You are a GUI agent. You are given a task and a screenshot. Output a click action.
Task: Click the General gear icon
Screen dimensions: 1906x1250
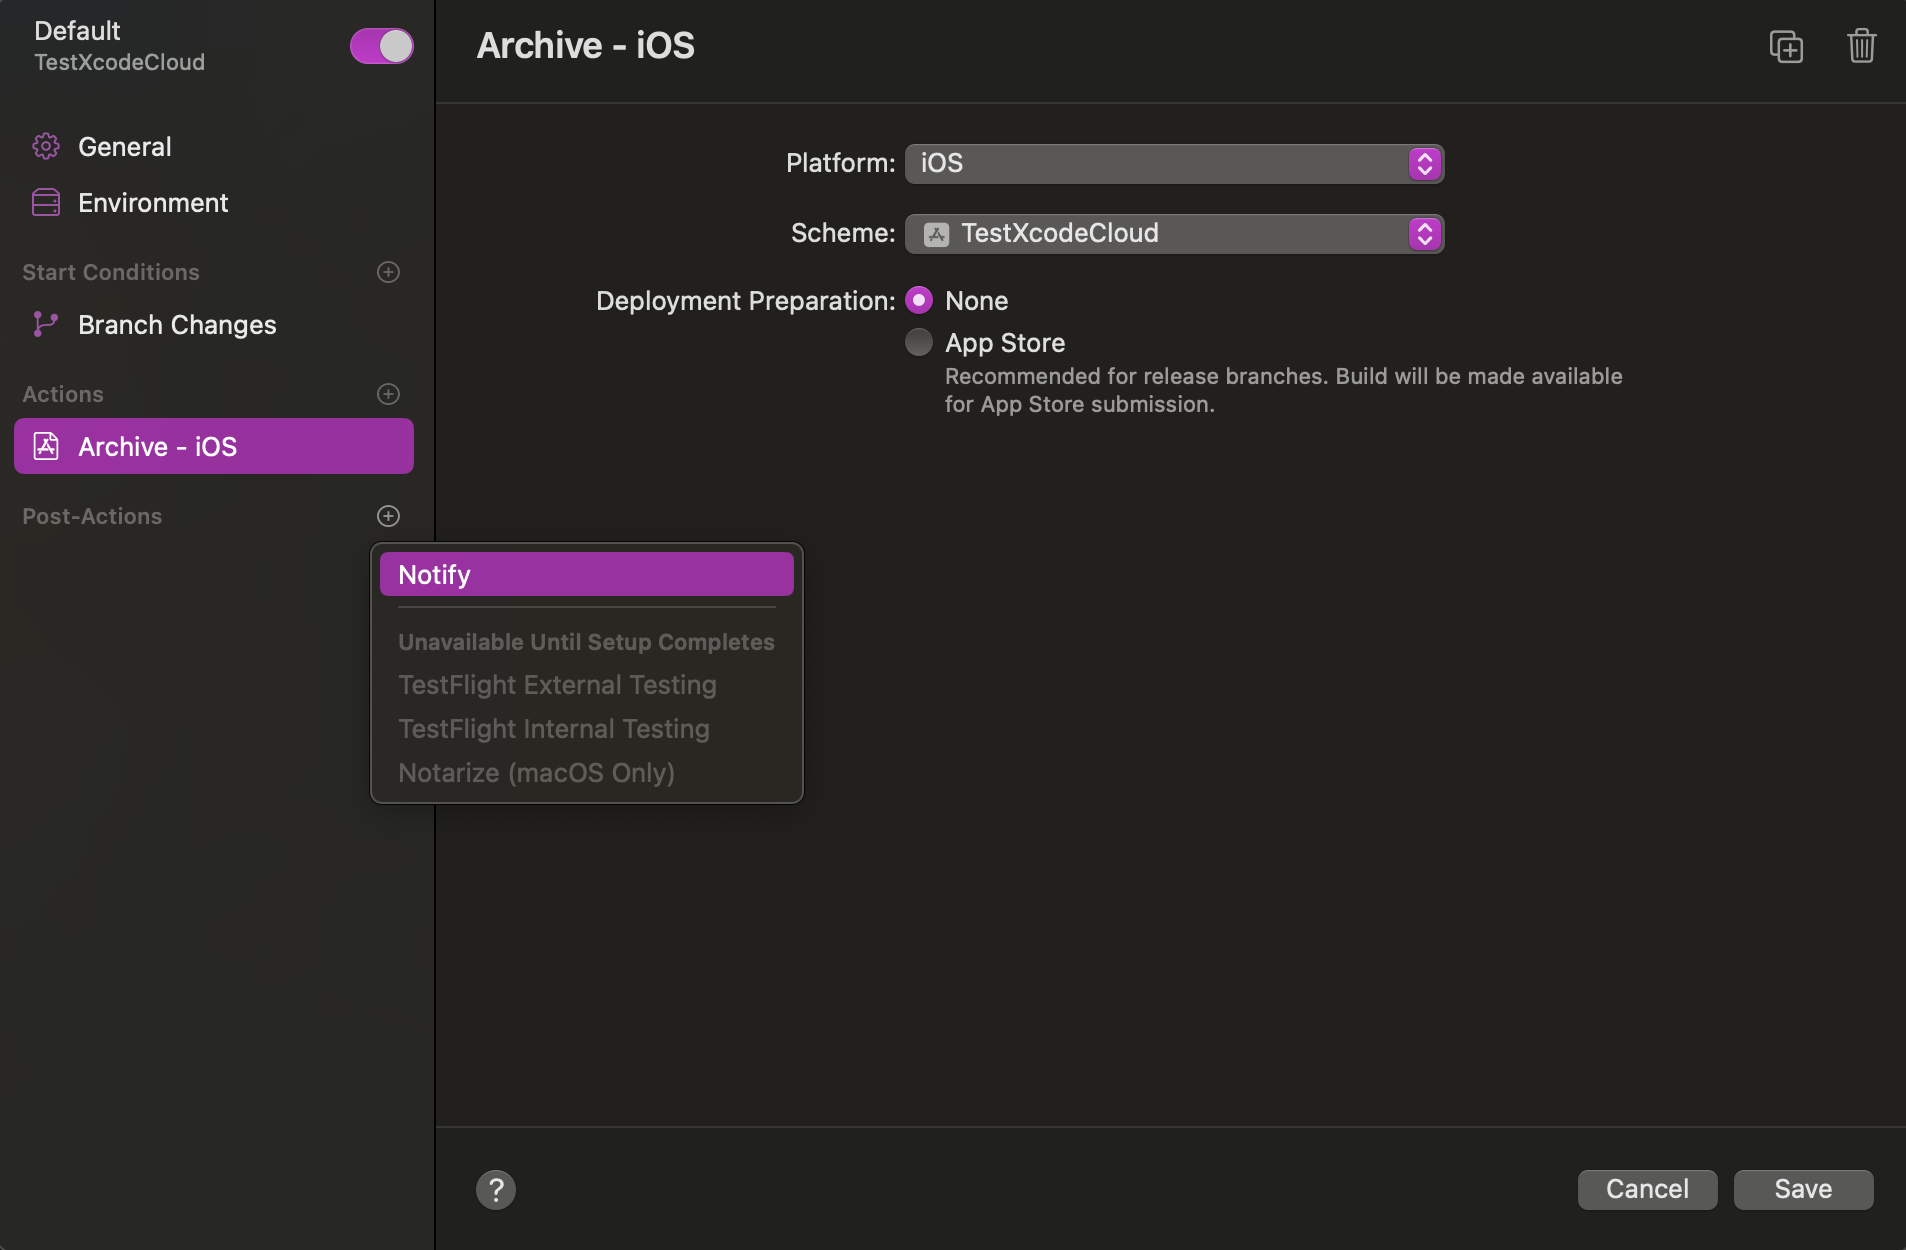[x=46, y=146]
